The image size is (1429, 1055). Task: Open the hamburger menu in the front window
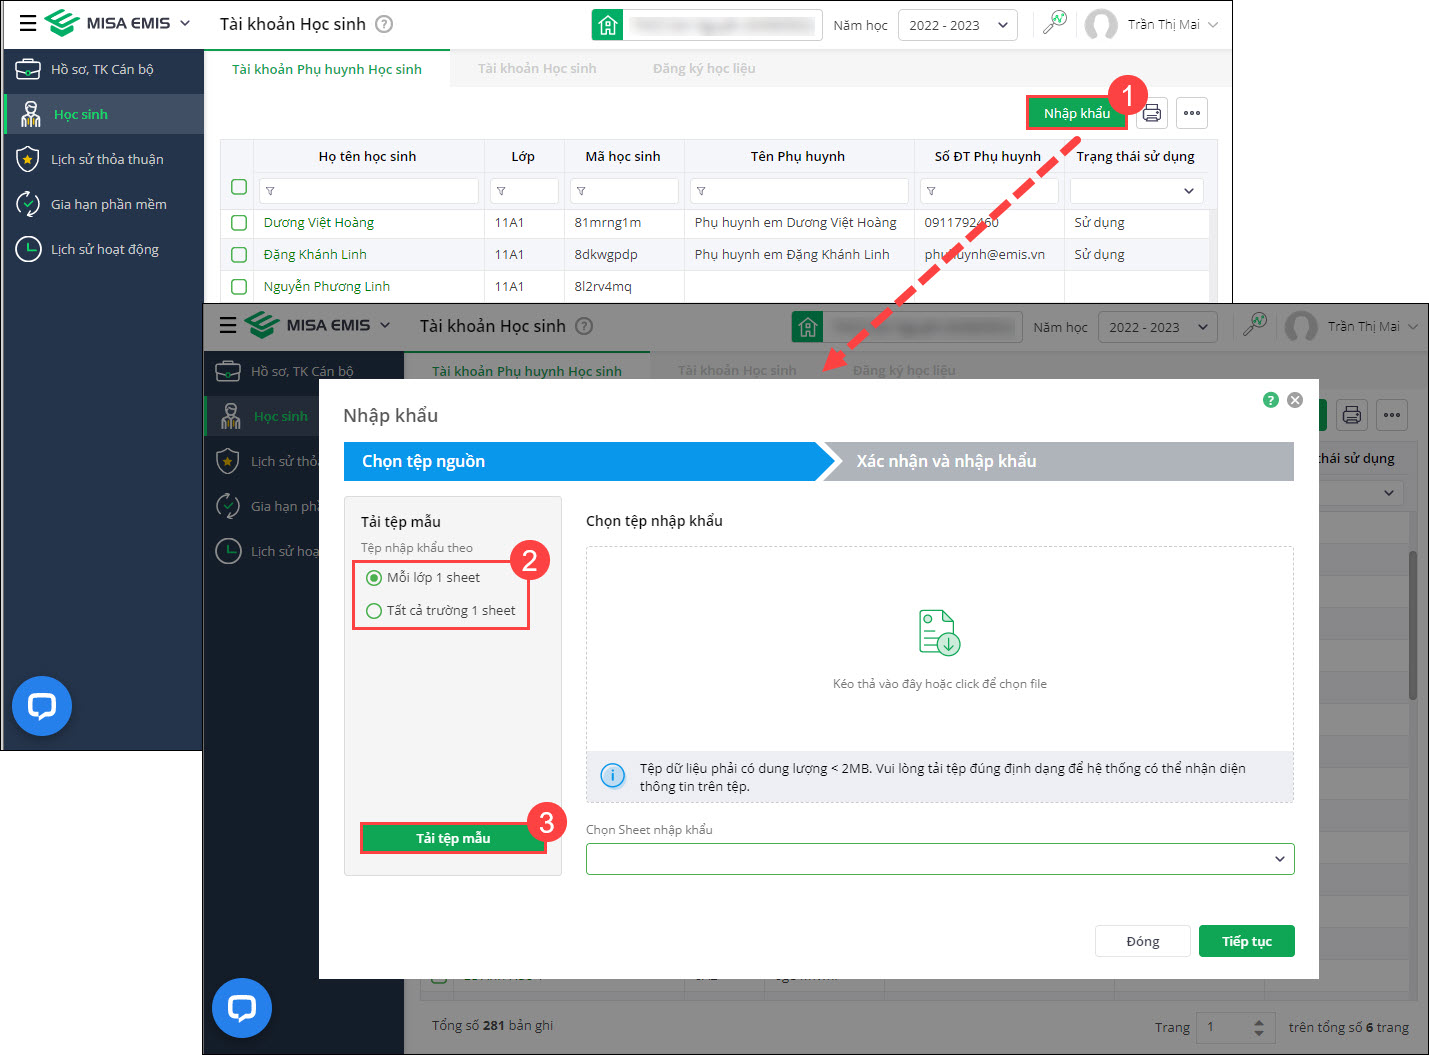click(x=228, y=326)
